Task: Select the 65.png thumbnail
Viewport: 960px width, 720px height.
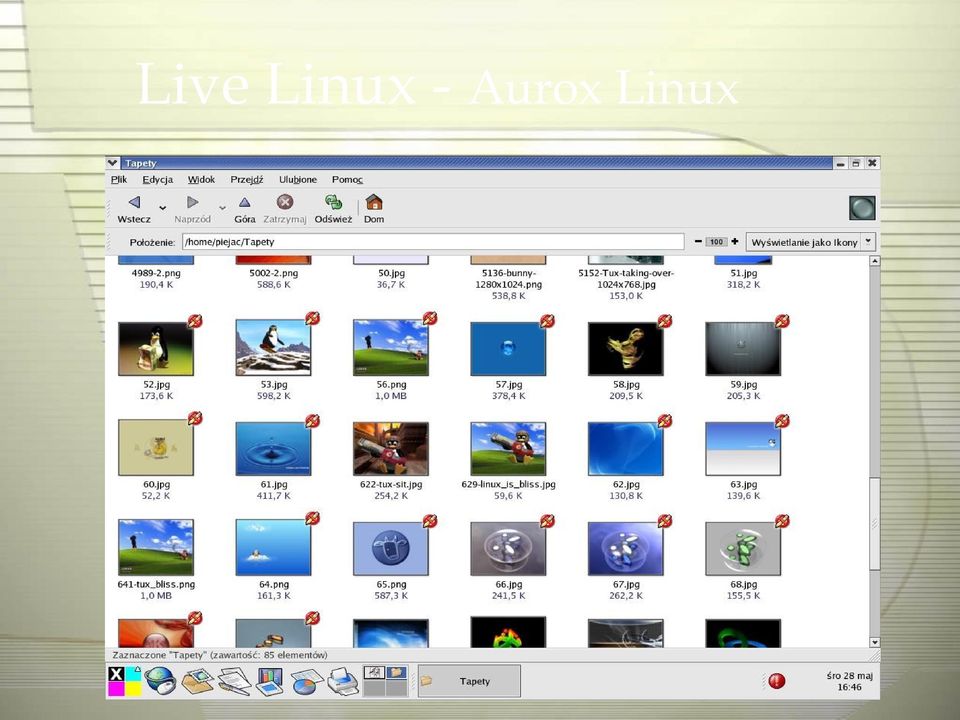Action: [x=391, y=549]
